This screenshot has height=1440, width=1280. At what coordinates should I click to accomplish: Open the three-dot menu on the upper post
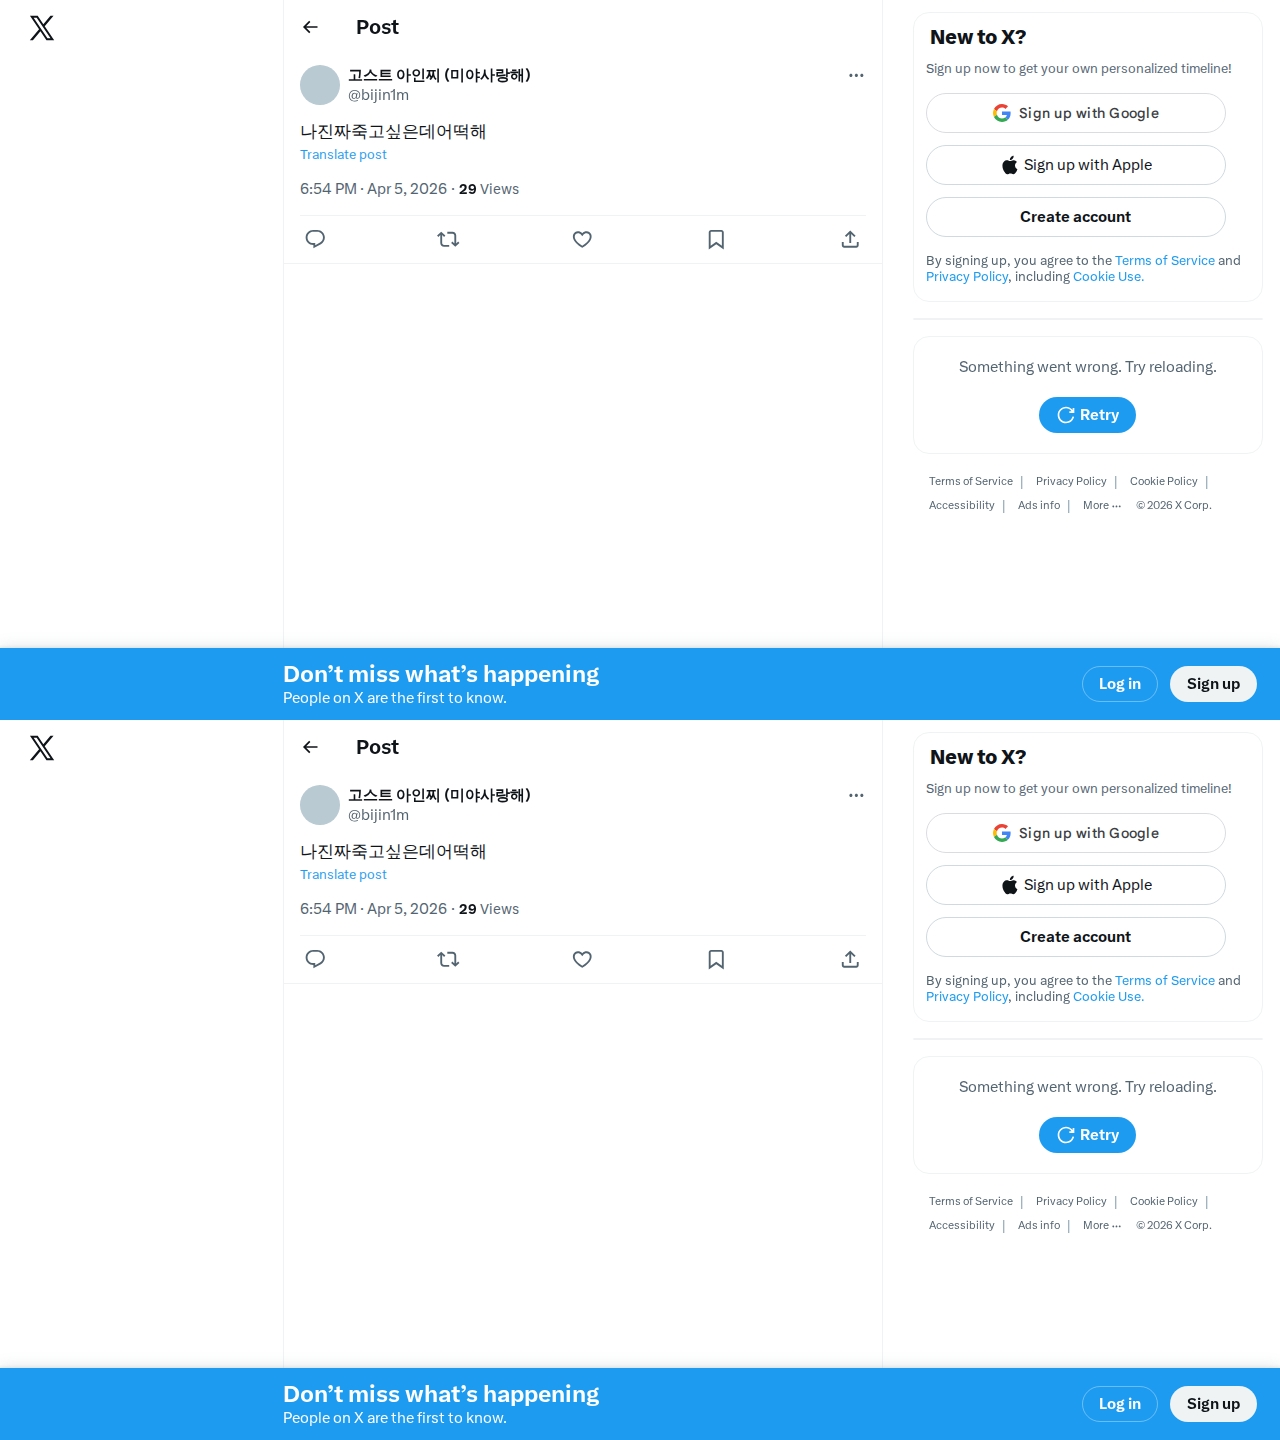point(856,75)
